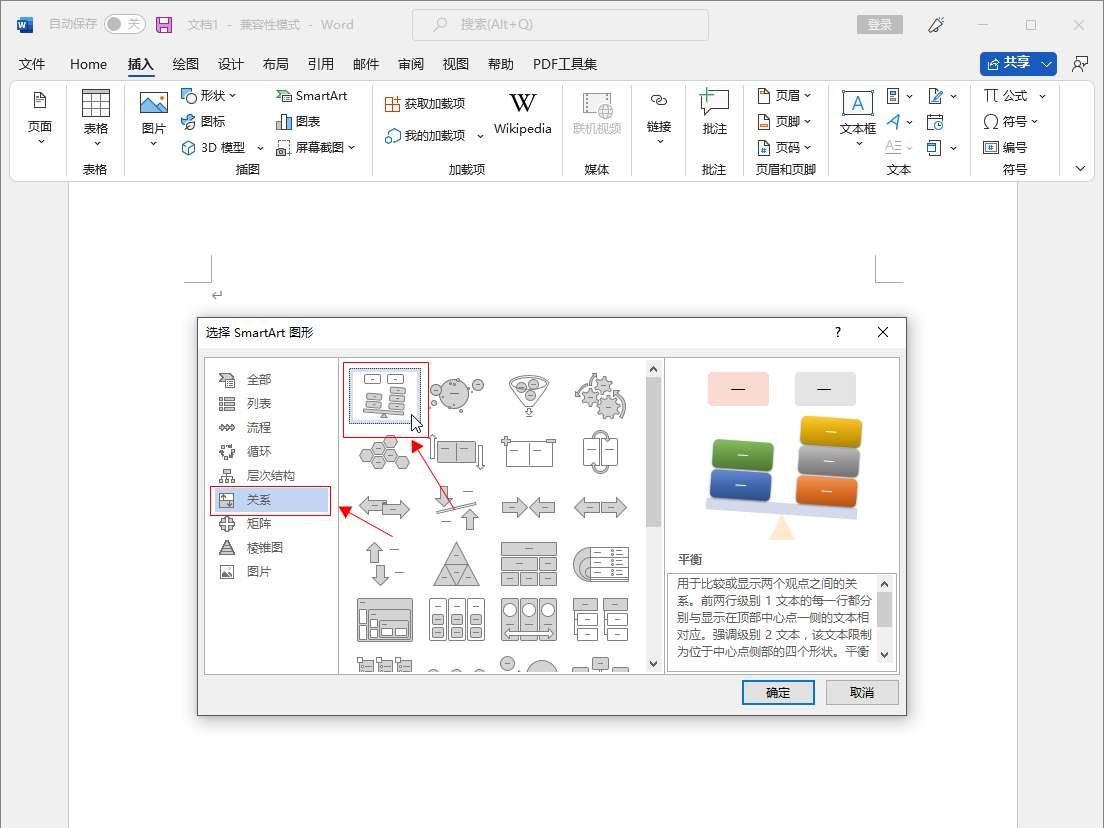Open the 链接 links dropdown
Screen dimensions: 1104x828
[x=658, y=118]
